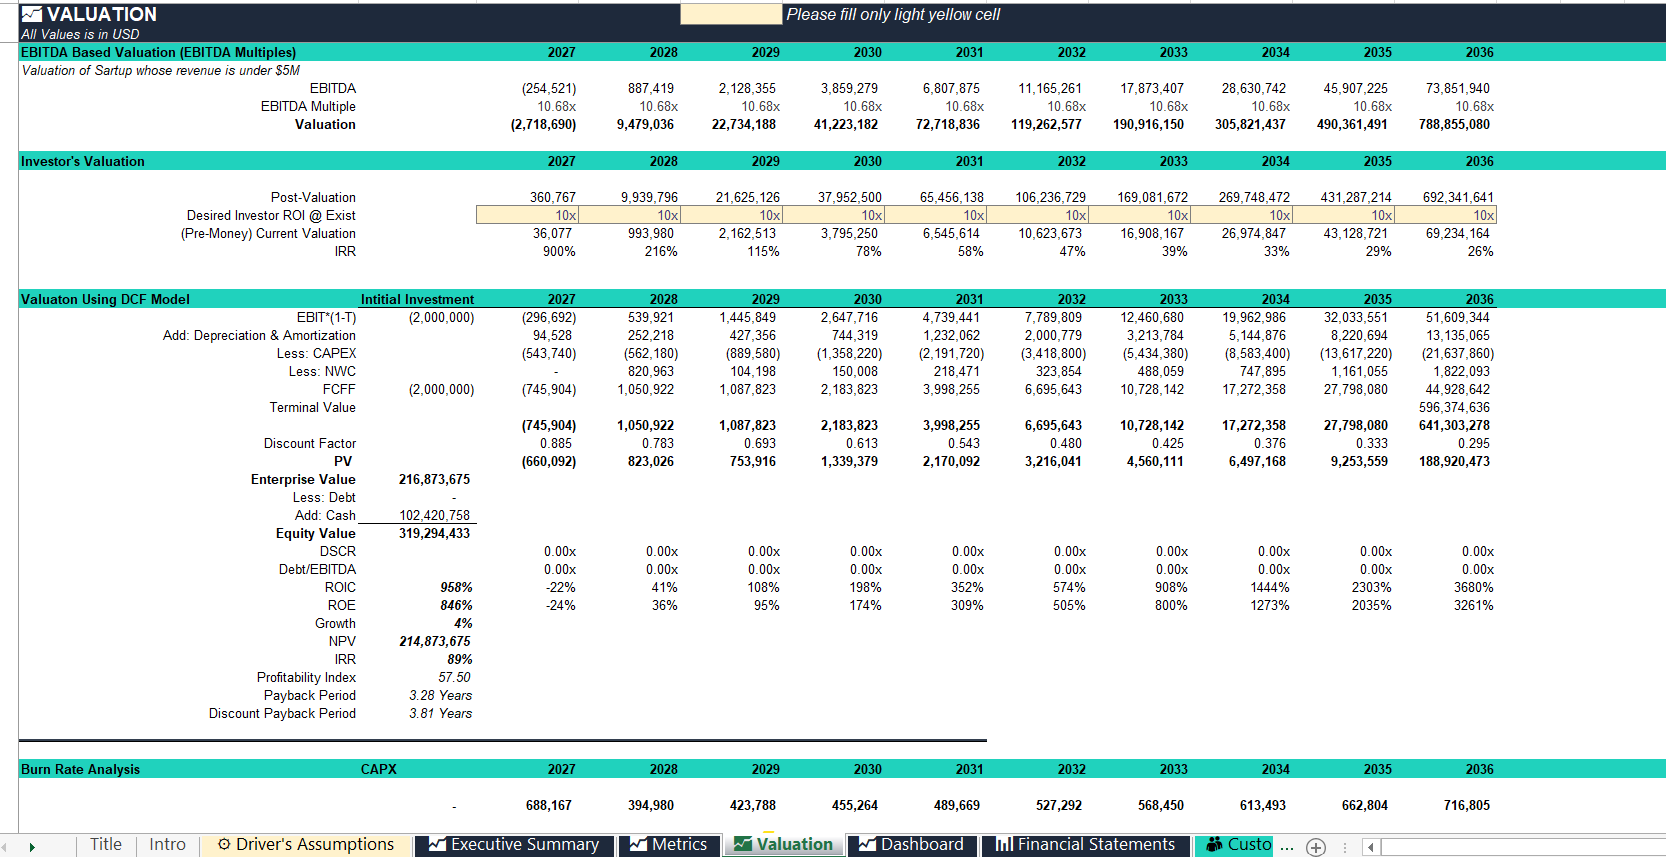Open the Metrics sheet tab

tap(669, 845)
